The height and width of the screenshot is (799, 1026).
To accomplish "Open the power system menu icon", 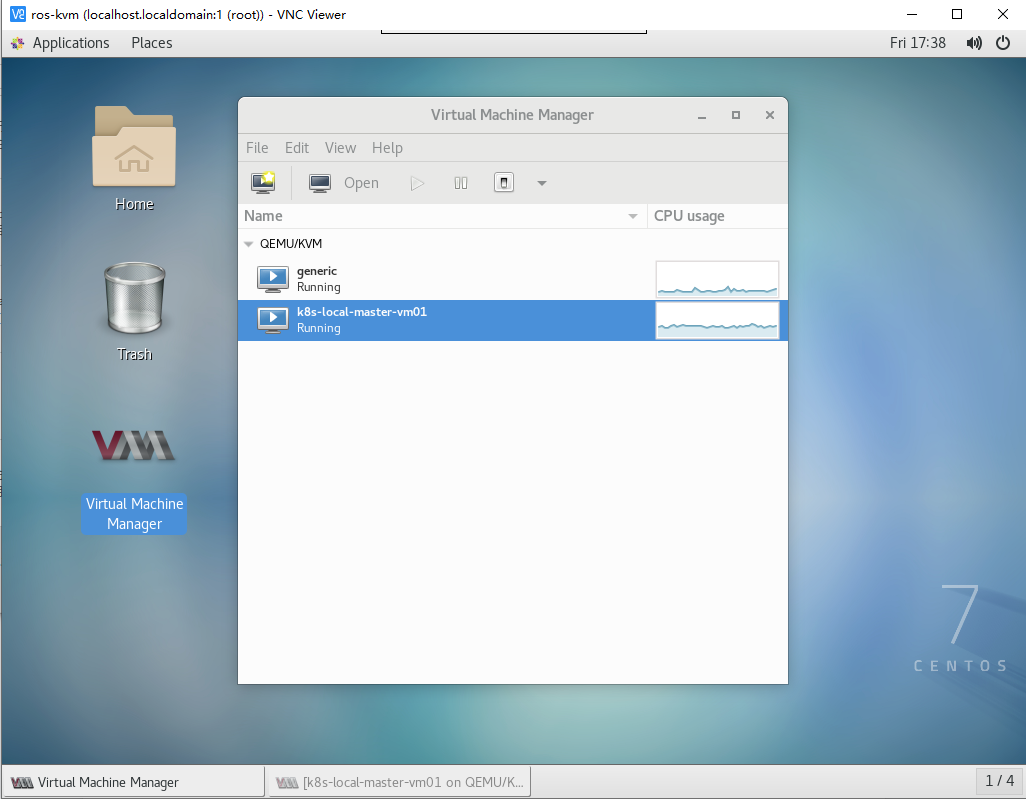I will [1002, 43].
